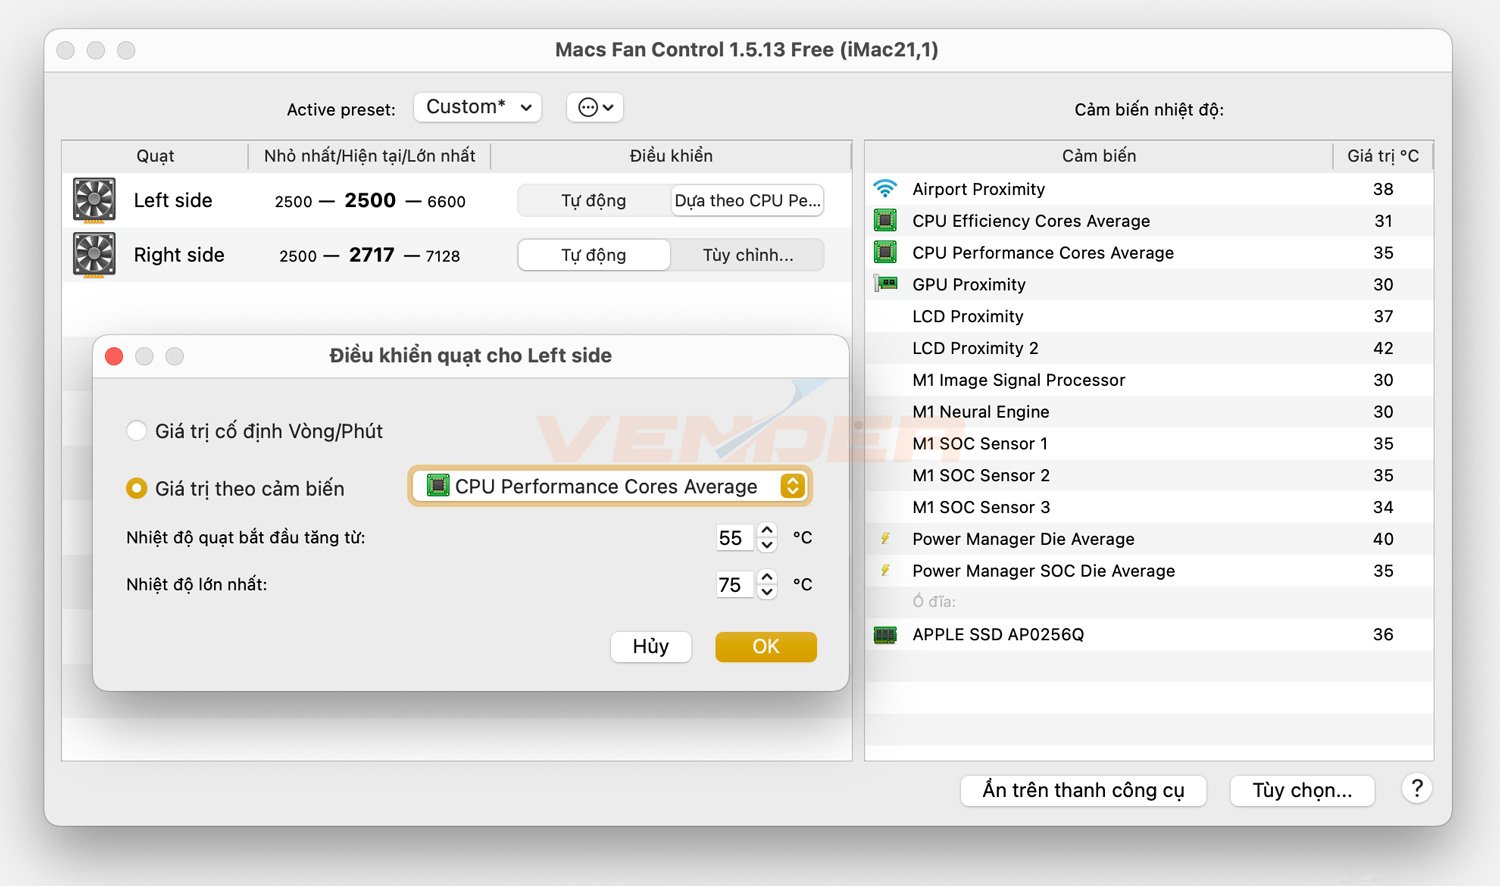Image resolution: width=1500 pixels, height=886 pixels.
Task: Open Tùy chọn... preferences button
Action: (x=1302, y=790)
